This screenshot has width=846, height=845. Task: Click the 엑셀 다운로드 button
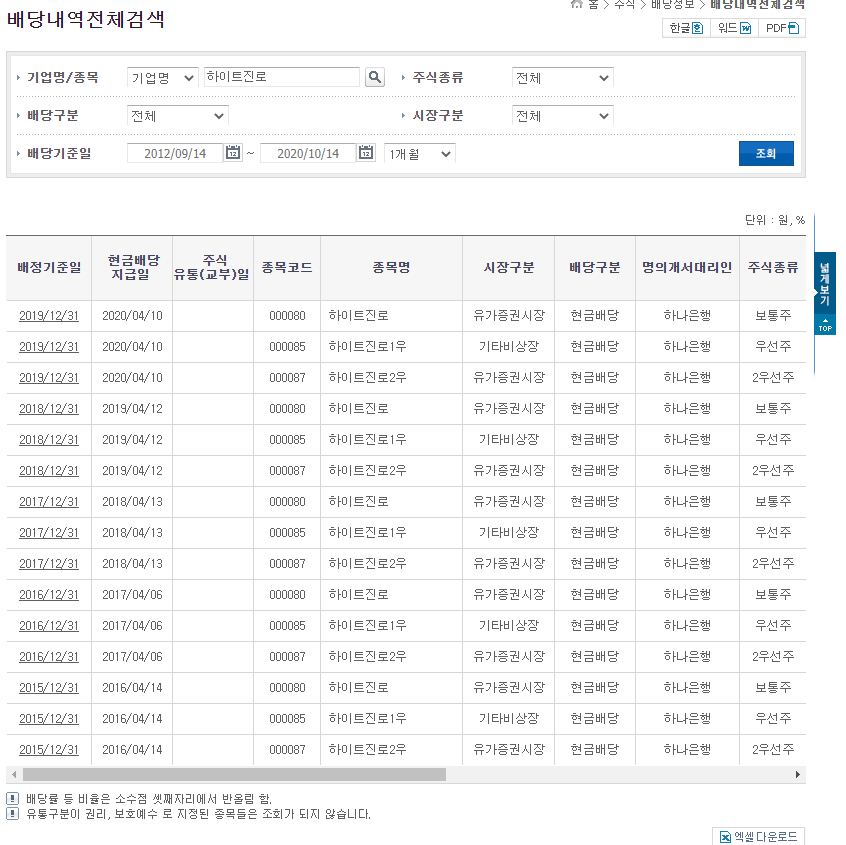point(759,836)
